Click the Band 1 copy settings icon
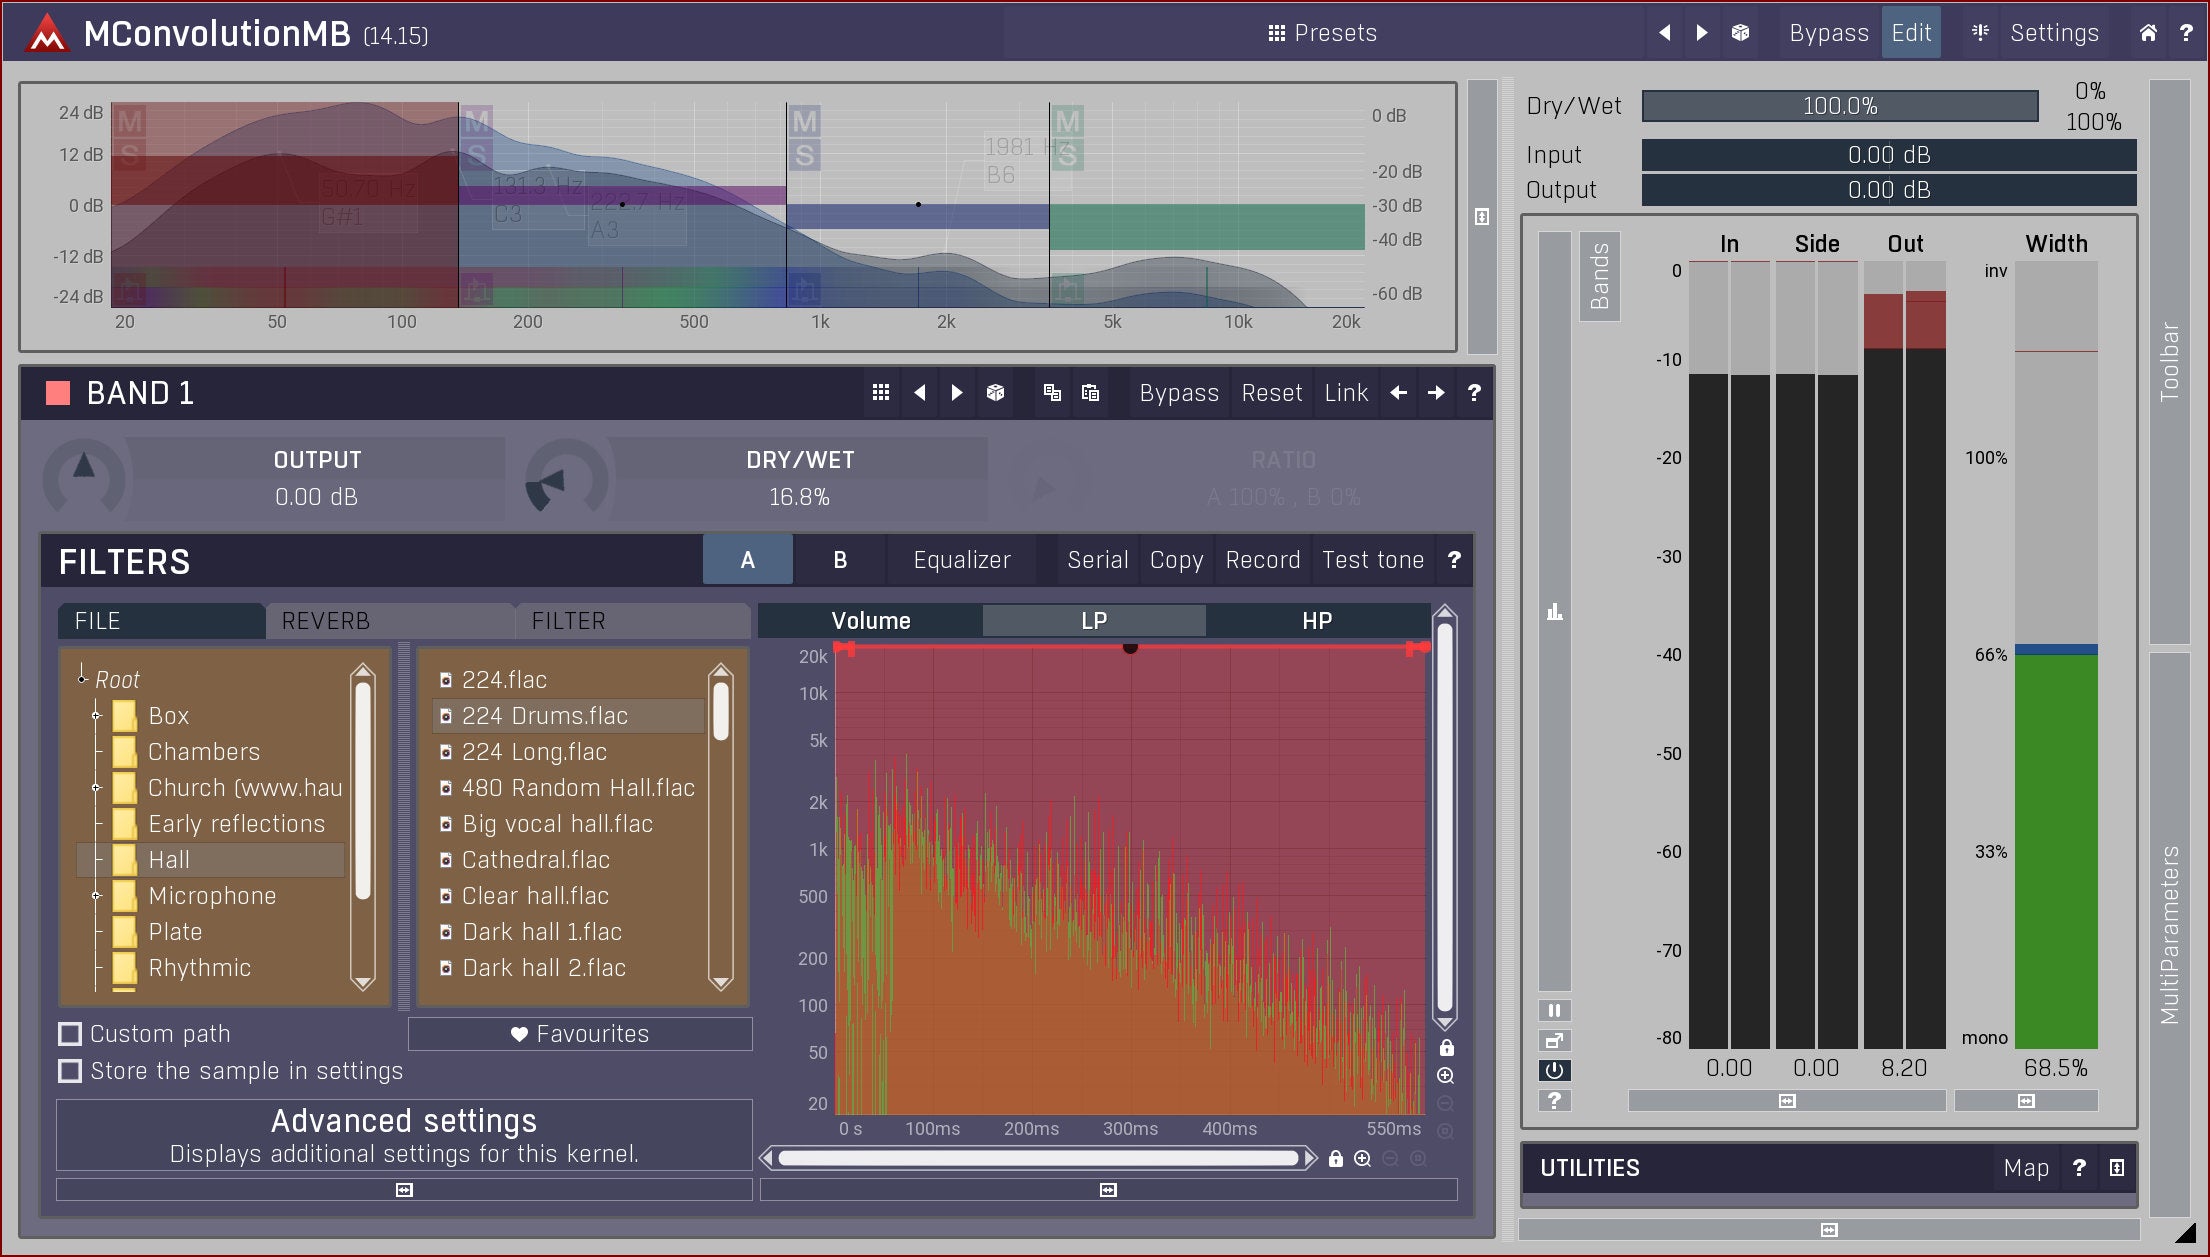Screen dimensions: 2210x1257 1052,393
